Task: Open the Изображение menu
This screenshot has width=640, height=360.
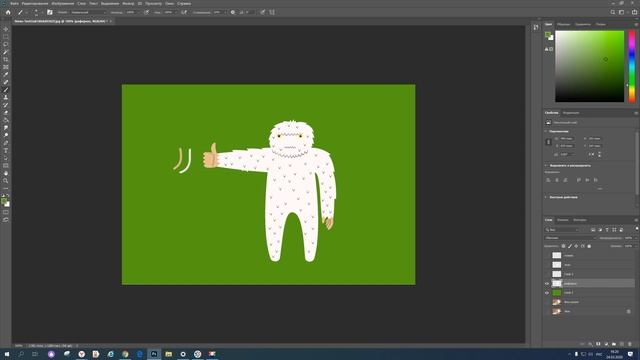Action: (63, 3)
